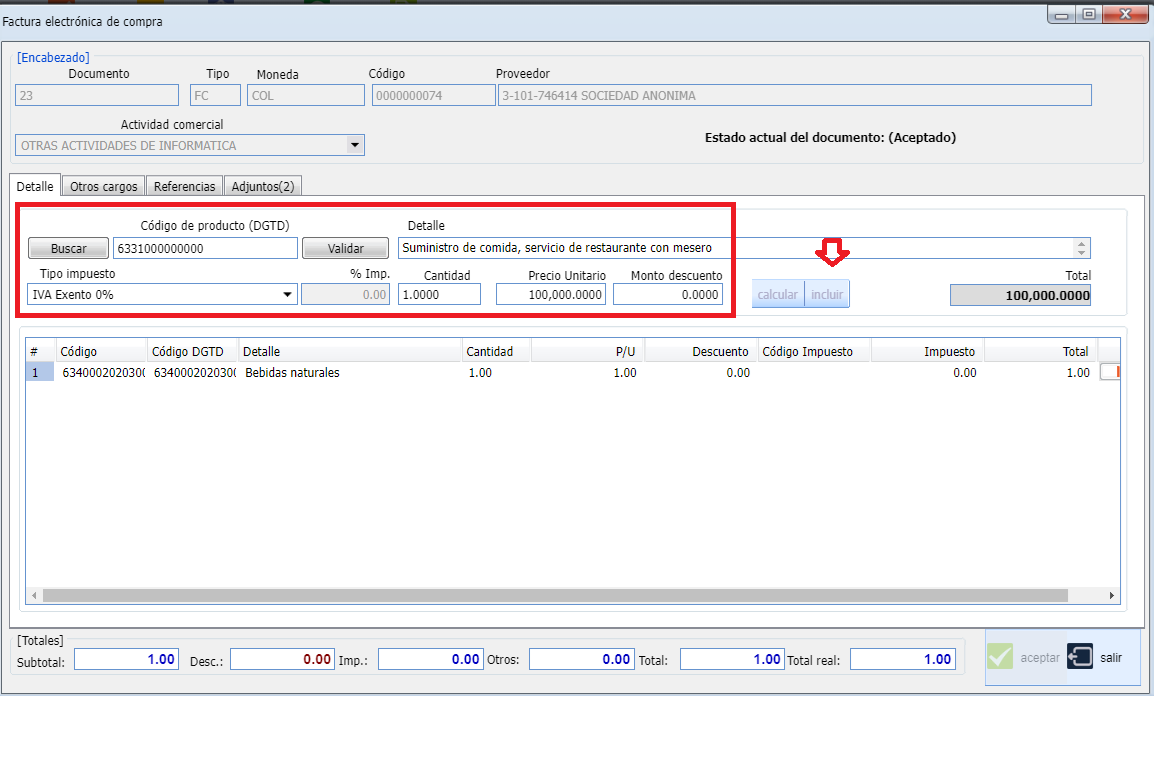This screenshot has width=1154, height=761.
Task: Click the green aceptar checkmark icon
Action: tap(999, 656)
